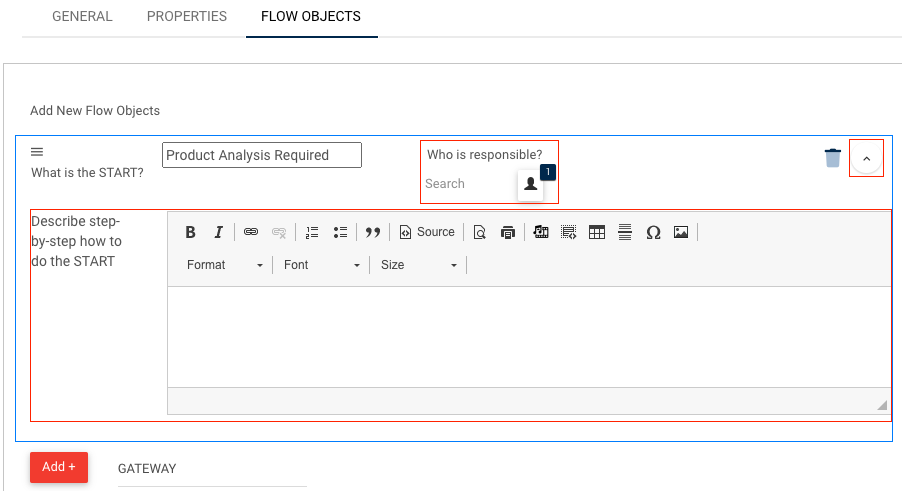
Task: Select the FLOW OBJECTS tab
Action: tap(311, 16)
